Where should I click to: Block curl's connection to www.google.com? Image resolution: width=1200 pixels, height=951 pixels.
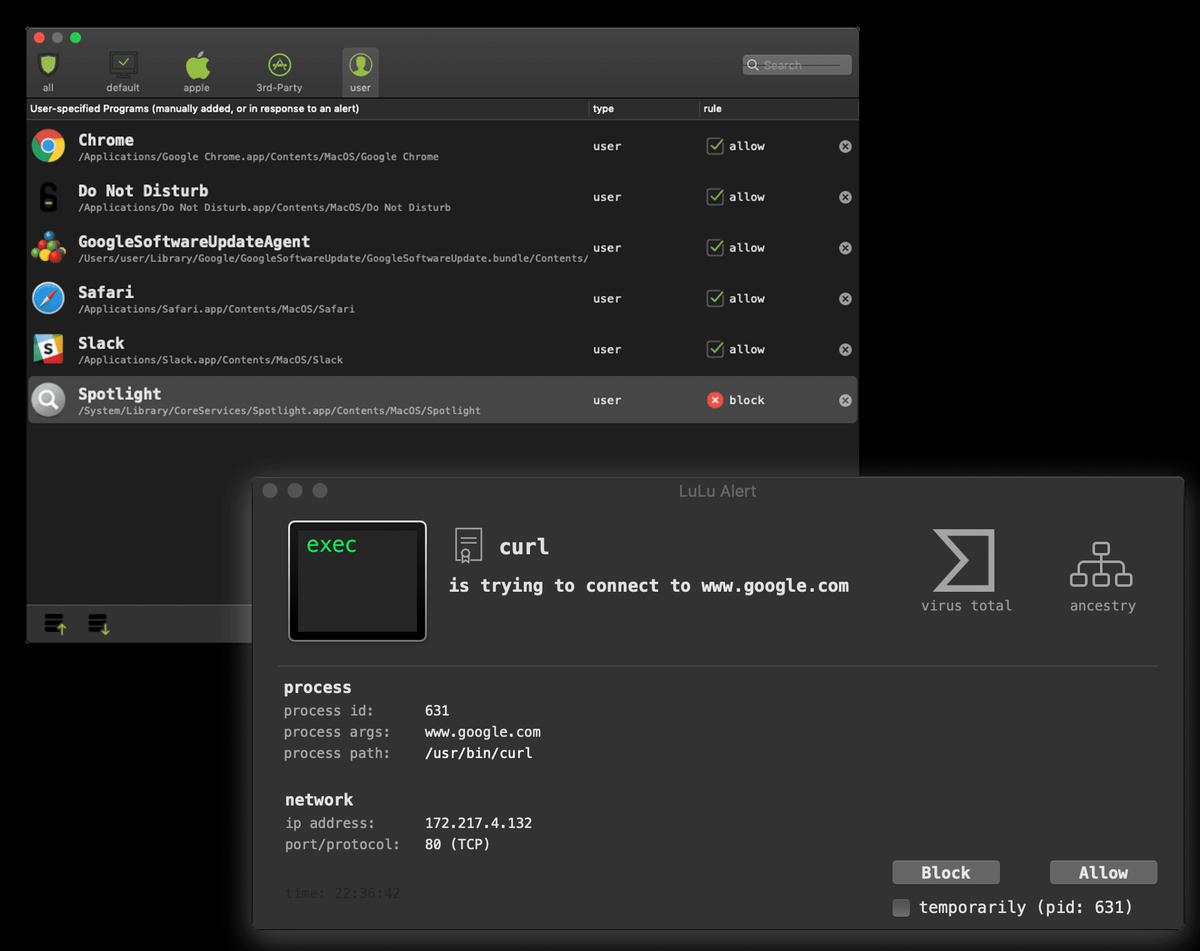tap(945, 872)
